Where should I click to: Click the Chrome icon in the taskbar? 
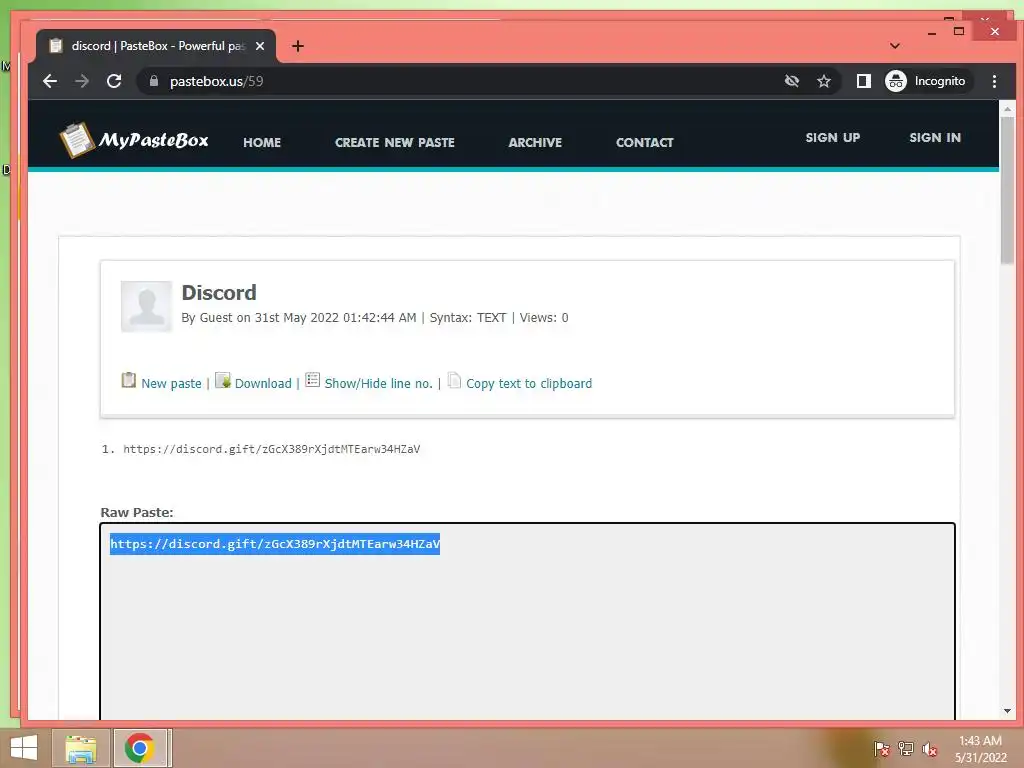(140, 748)
